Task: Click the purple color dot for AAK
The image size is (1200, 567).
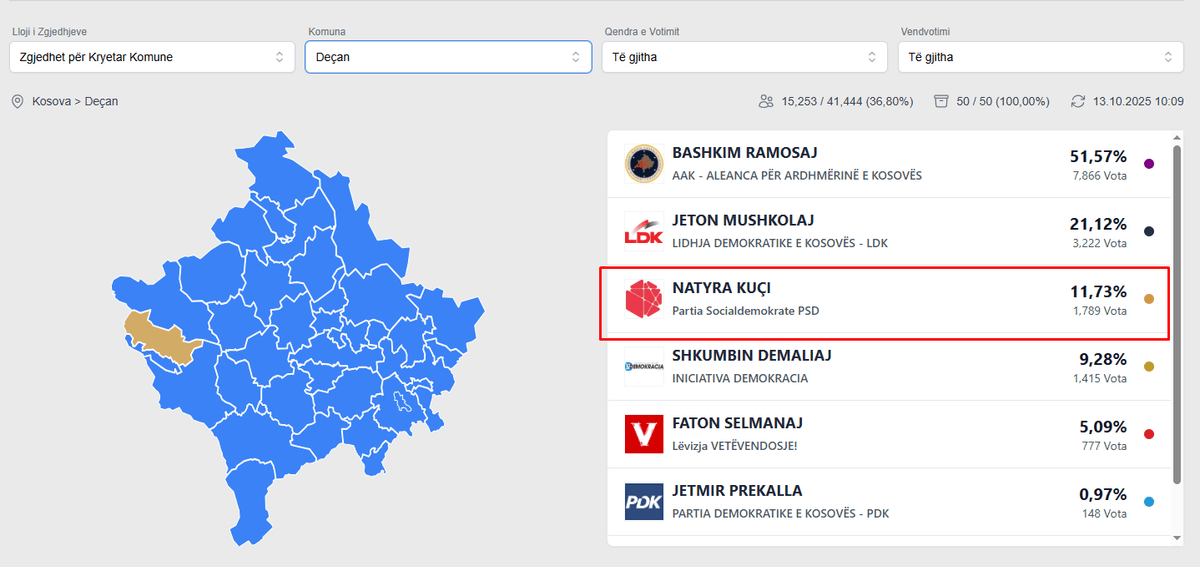Action: (x=1149, y=164)
